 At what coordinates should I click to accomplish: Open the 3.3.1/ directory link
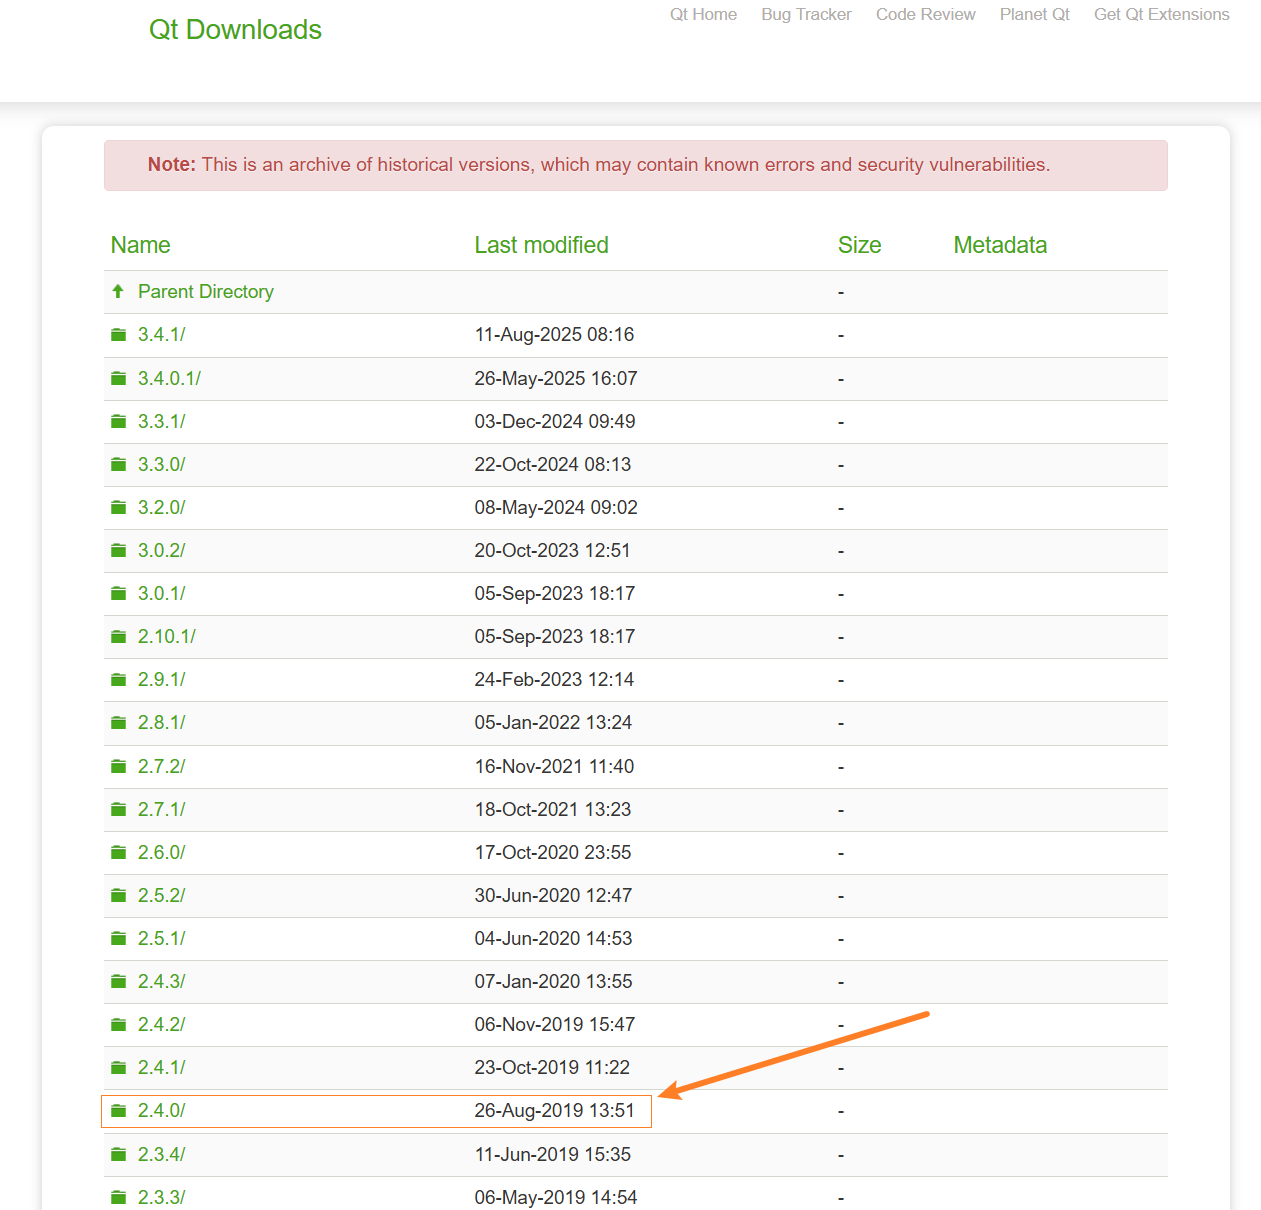pos(162,421)
